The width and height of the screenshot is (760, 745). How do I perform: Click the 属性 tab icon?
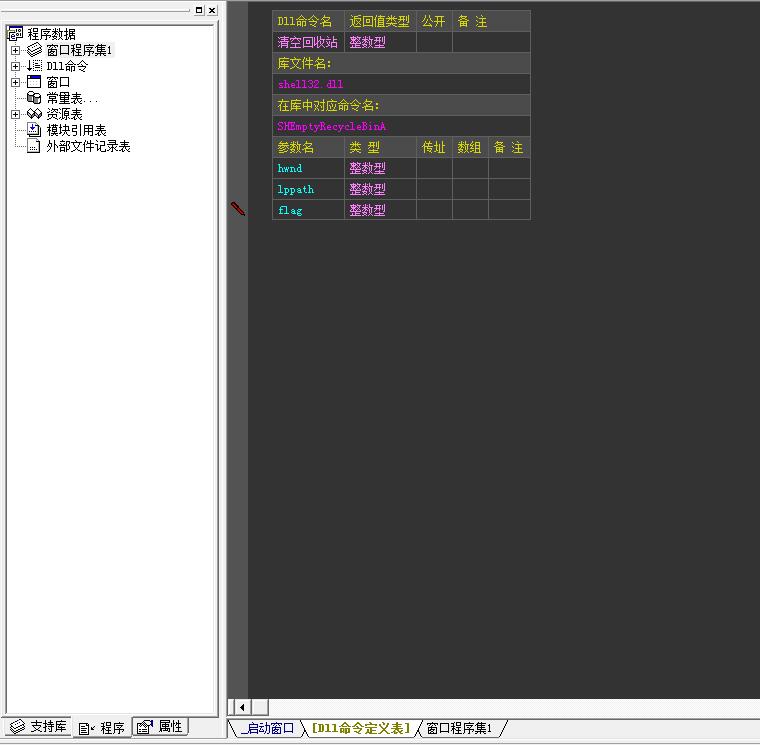(144, 727)
